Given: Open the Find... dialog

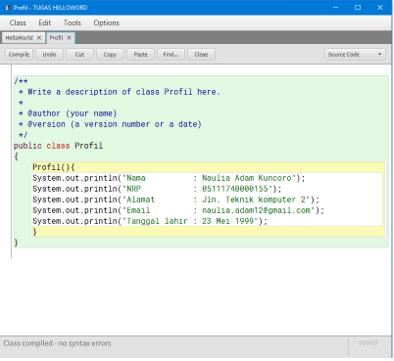Looking at the screenshot, I should coord(171,54).
